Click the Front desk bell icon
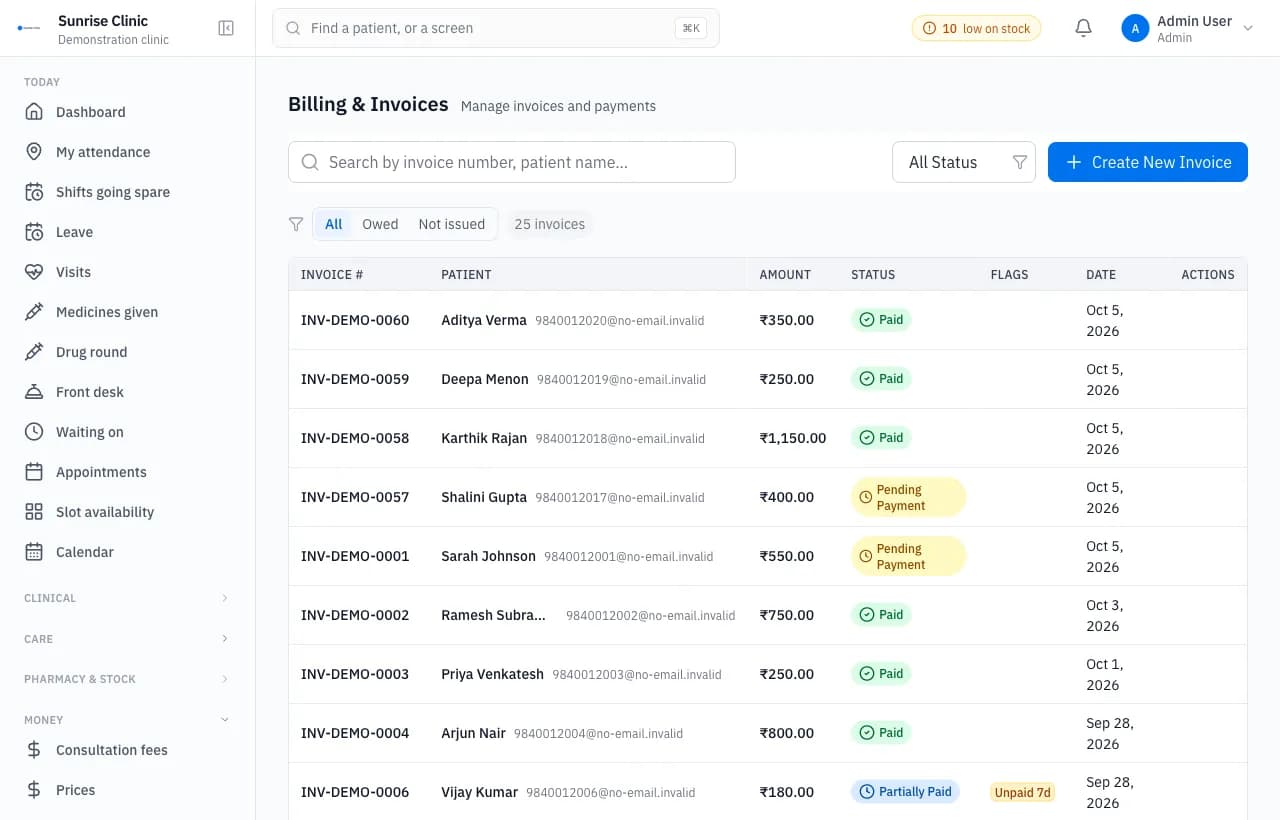The height and width of the screenshot is (820, 1280). pyautogui.click(x=34, y=392)
